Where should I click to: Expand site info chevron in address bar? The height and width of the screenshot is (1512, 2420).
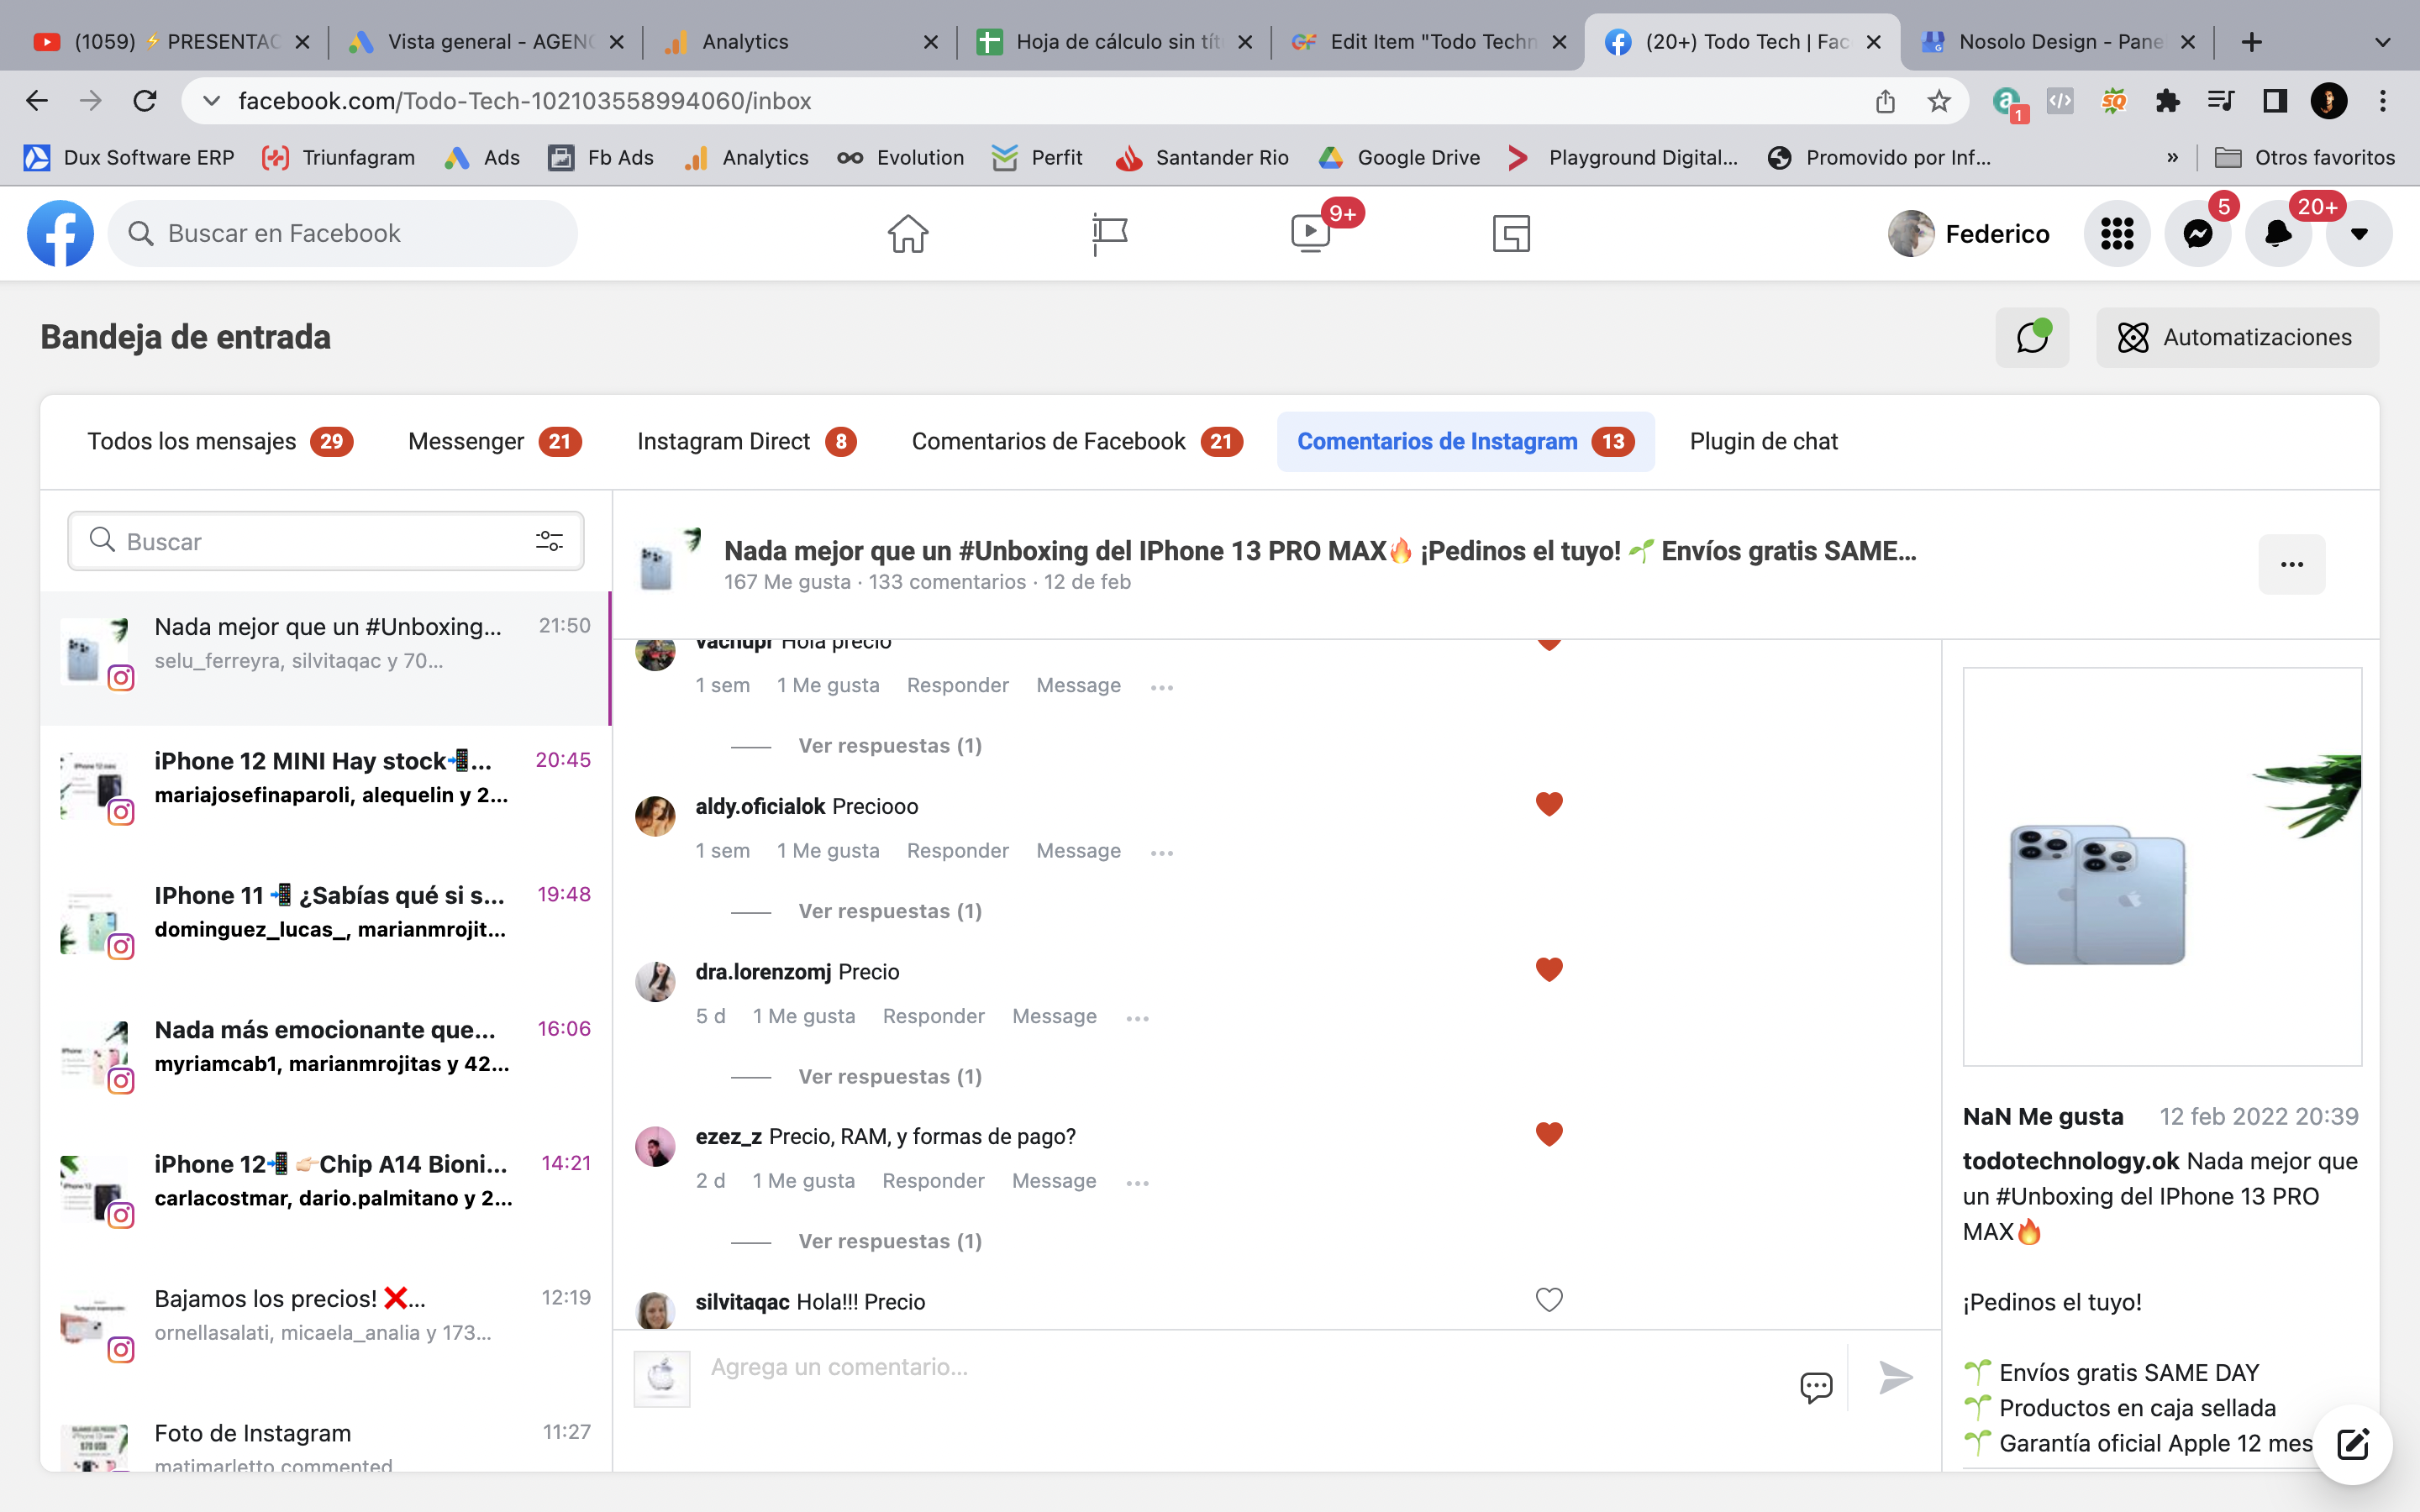(211, 101)
